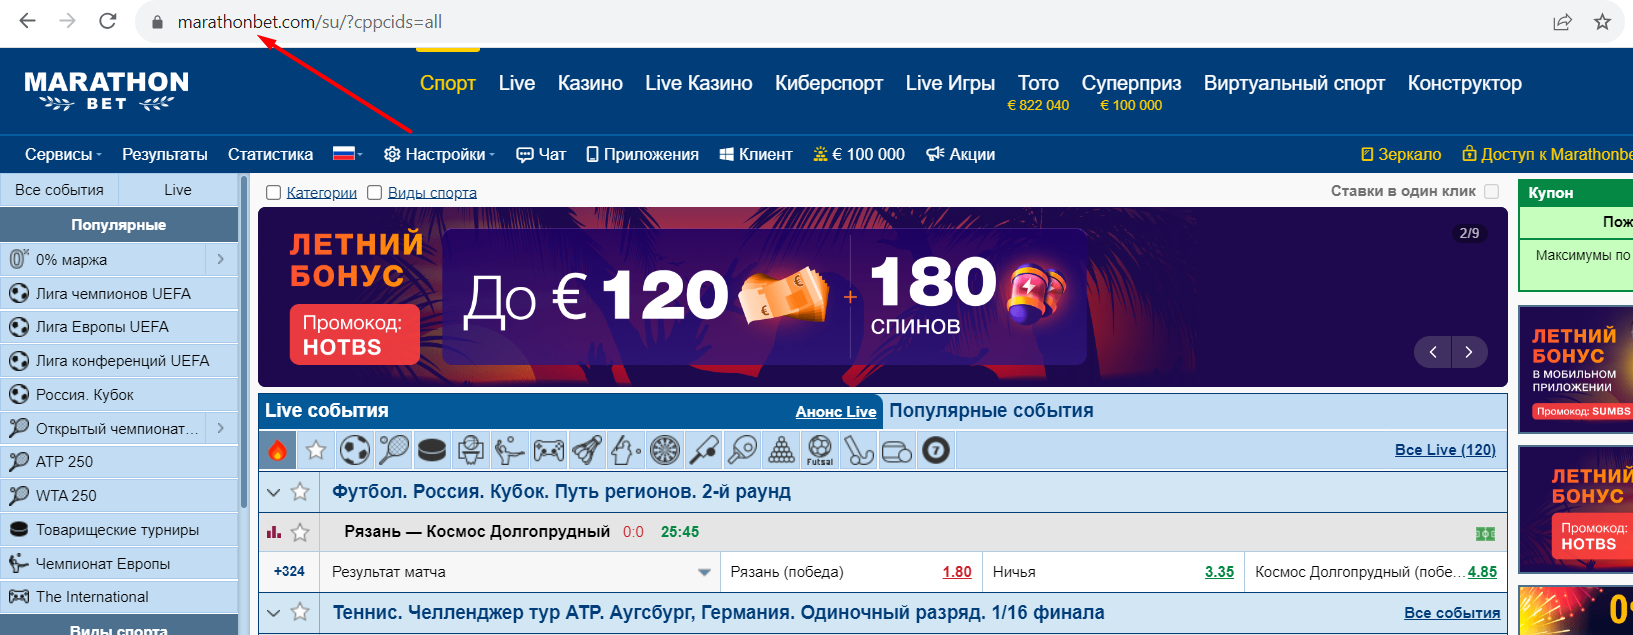
Task: Tick the Категории checkbox
Action: pos(273,193)
